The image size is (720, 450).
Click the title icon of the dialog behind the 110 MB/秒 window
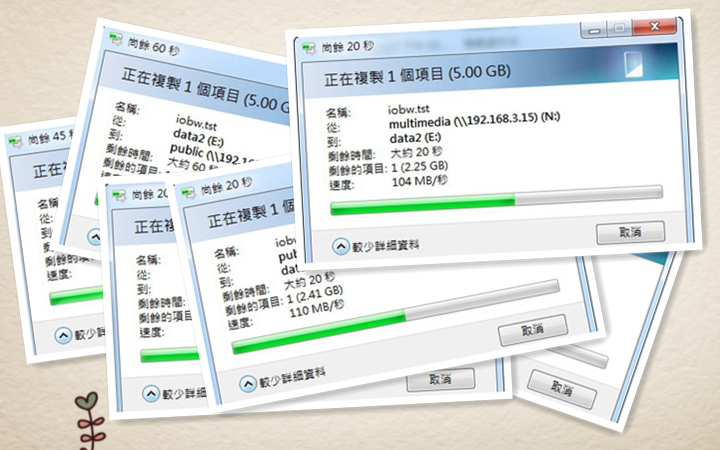click(x=119, y=196)
